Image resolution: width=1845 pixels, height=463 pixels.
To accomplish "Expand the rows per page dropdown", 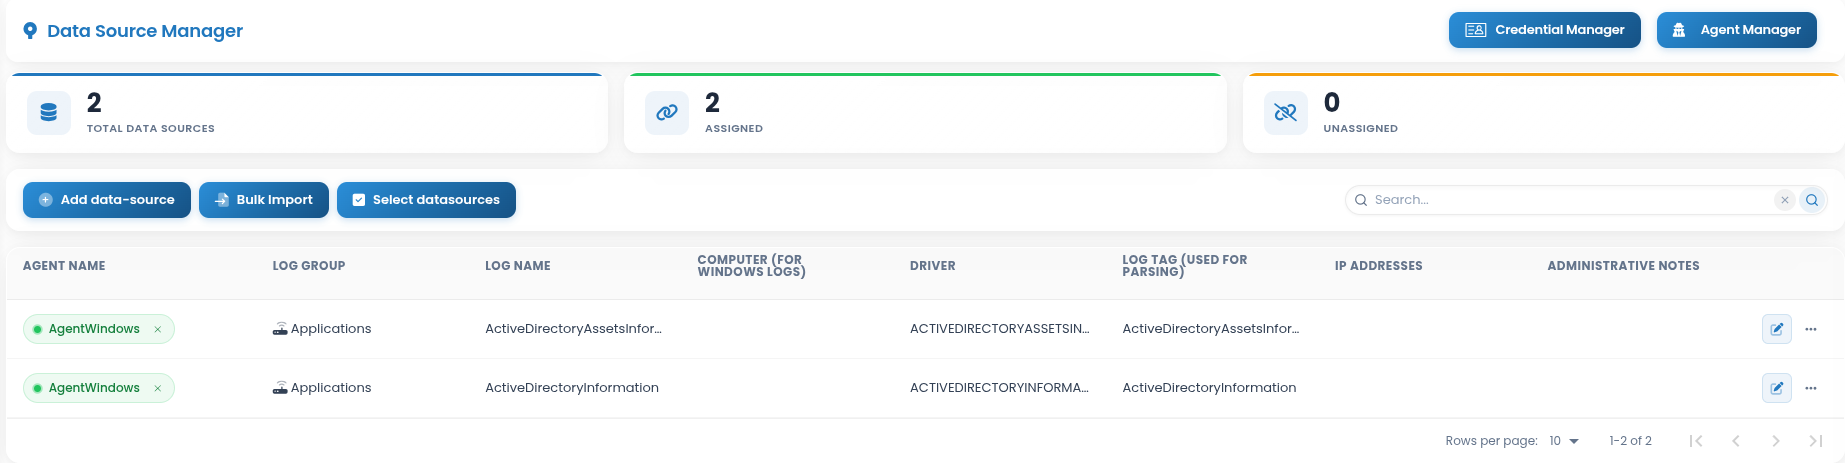I will (x=1564, y=441).
